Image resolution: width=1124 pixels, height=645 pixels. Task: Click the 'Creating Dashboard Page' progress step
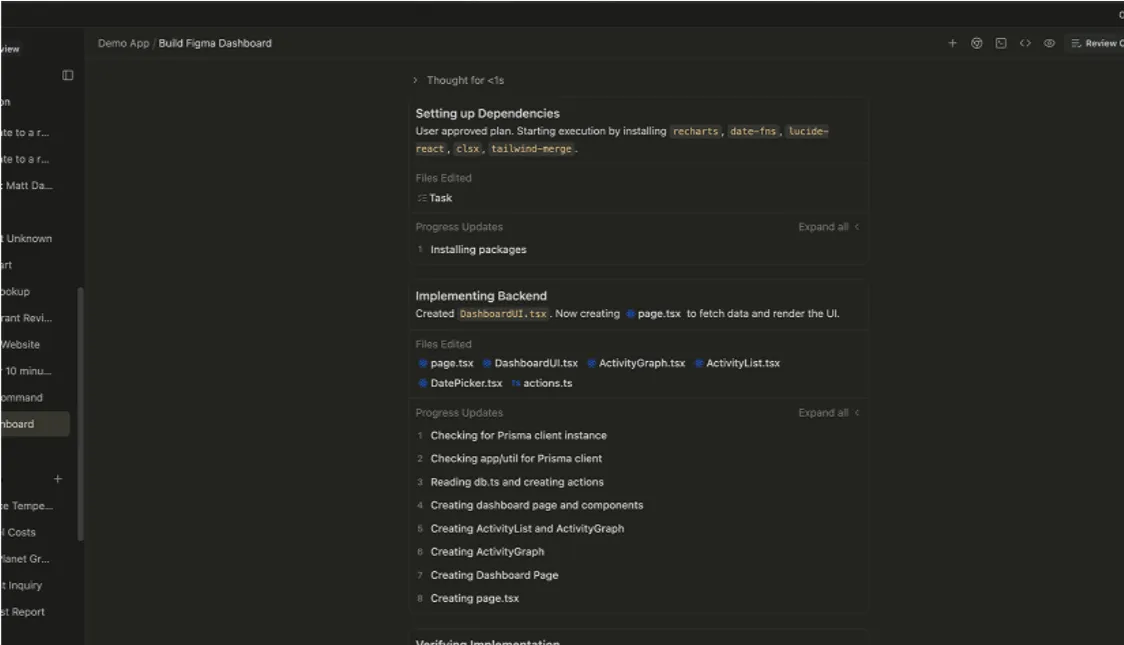[494, 575]
